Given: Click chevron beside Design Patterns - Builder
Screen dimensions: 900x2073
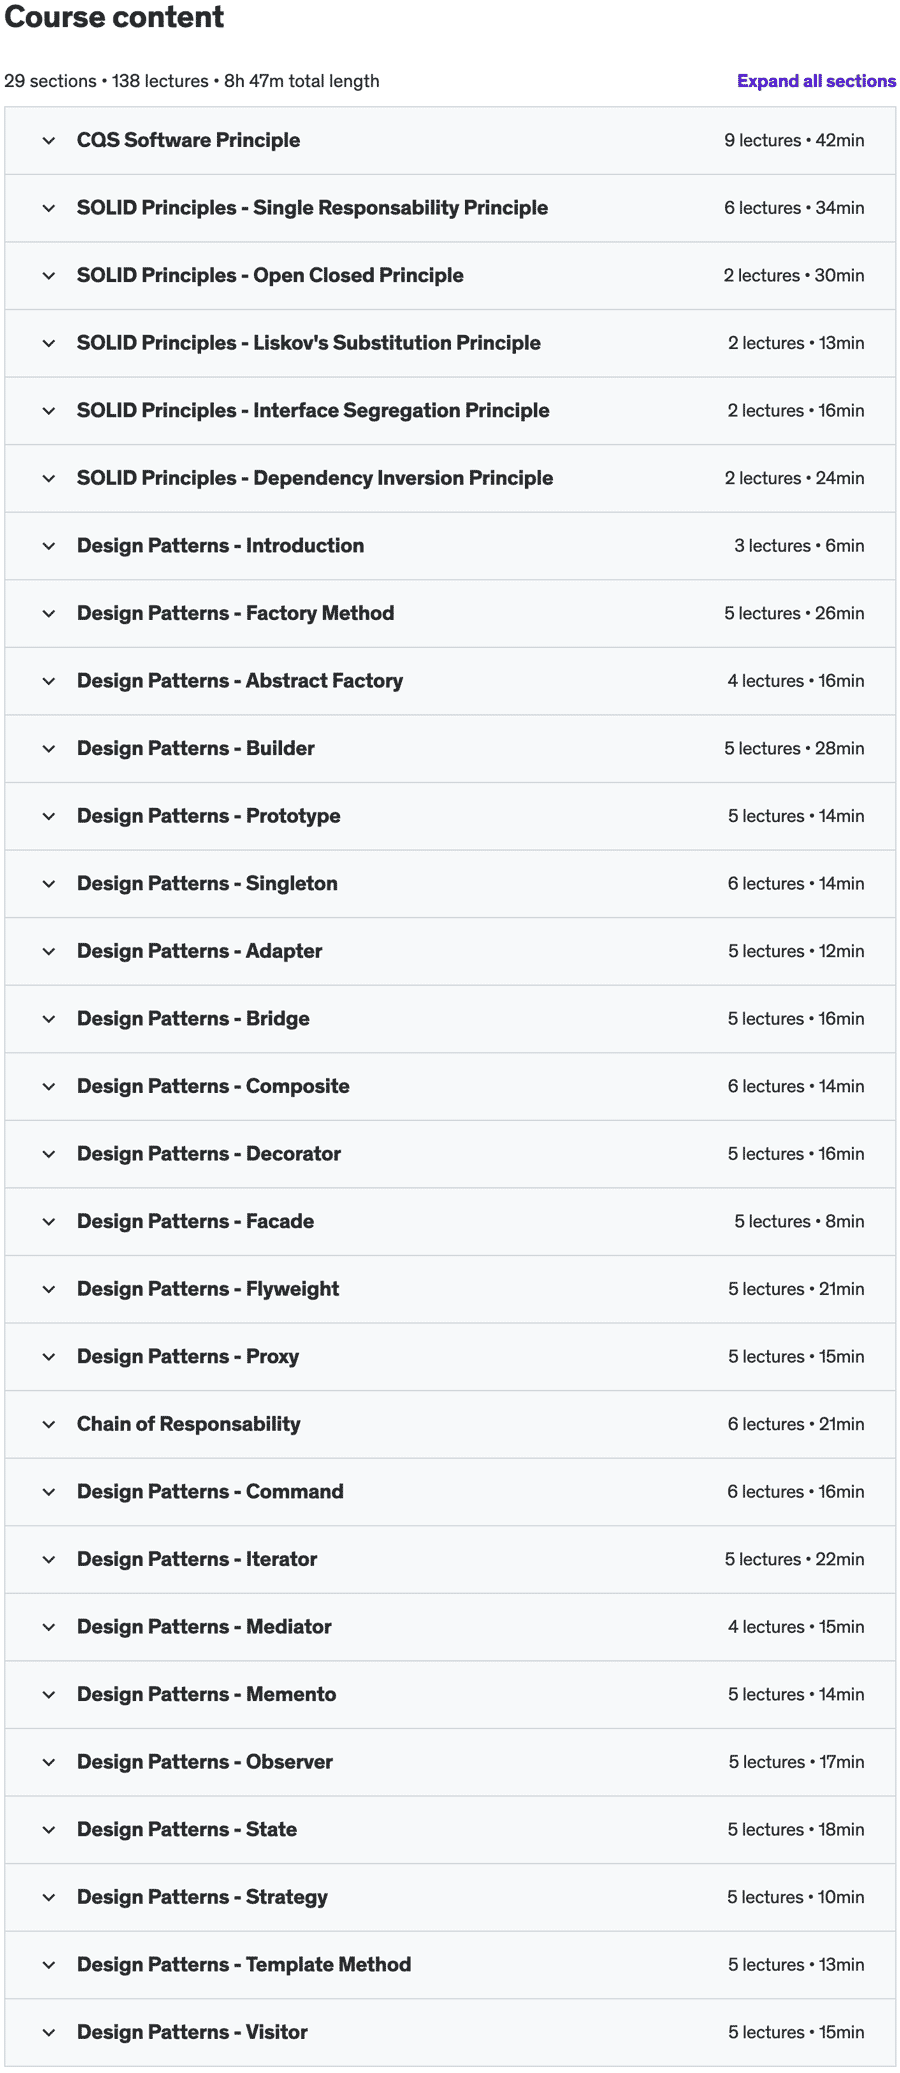Looking at the screenshot, I should [49, 749].
